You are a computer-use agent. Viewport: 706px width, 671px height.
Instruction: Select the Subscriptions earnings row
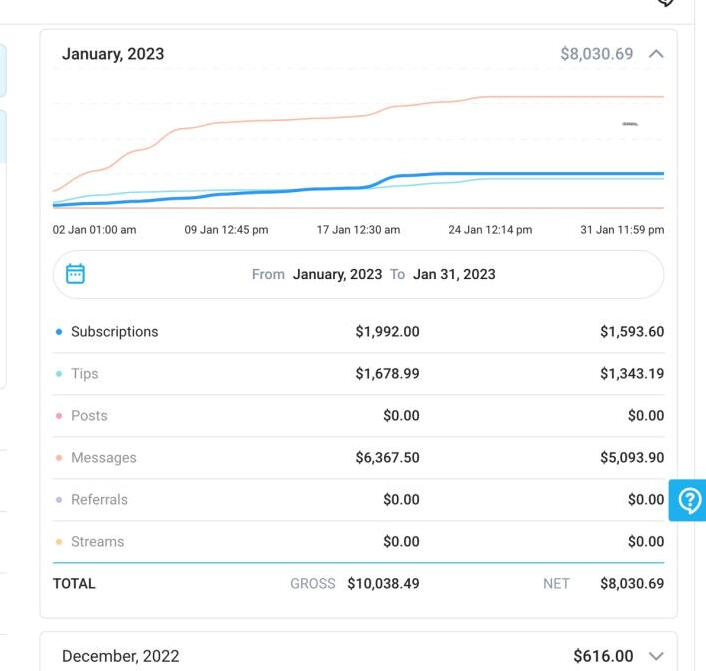click(x=114, y=332)
